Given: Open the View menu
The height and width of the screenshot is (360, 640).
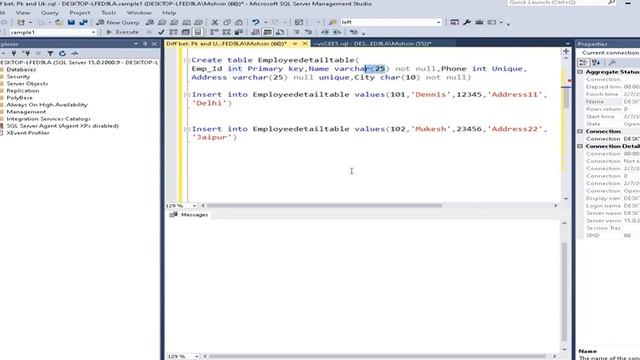Looking at the screenshot, I should [x=23, y=13].
